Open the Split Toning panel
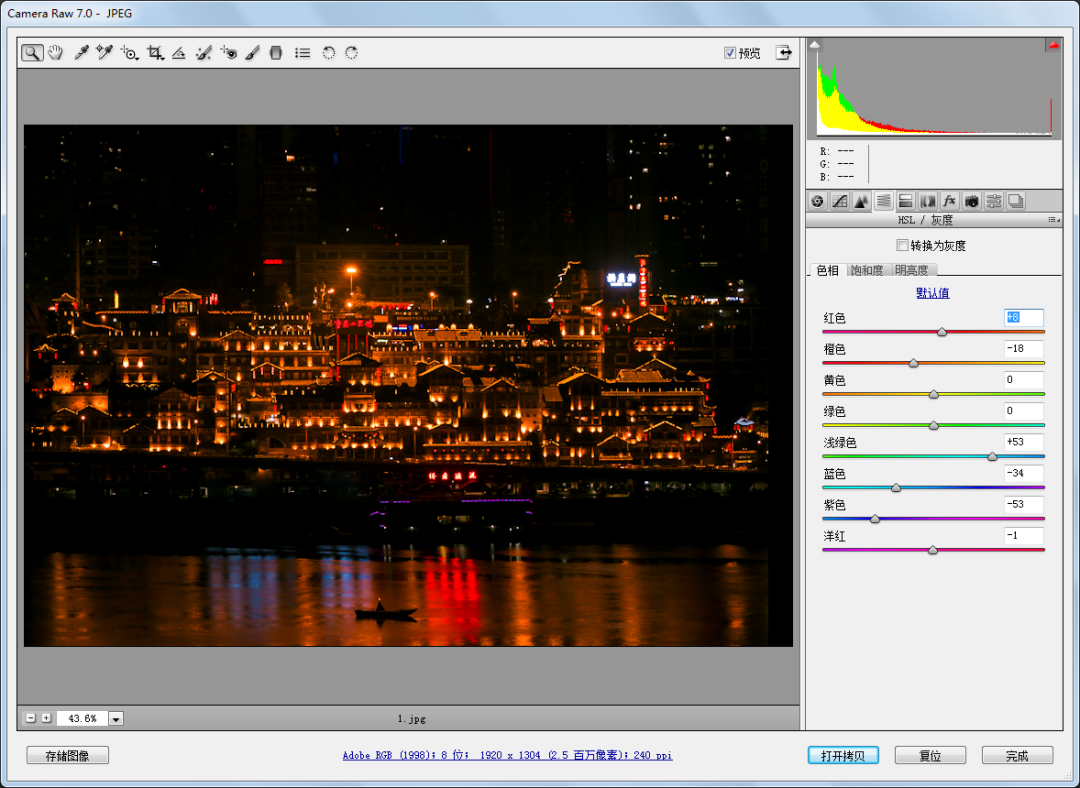The width and height of the screenshot is (1080, 788). coord(905,201)
